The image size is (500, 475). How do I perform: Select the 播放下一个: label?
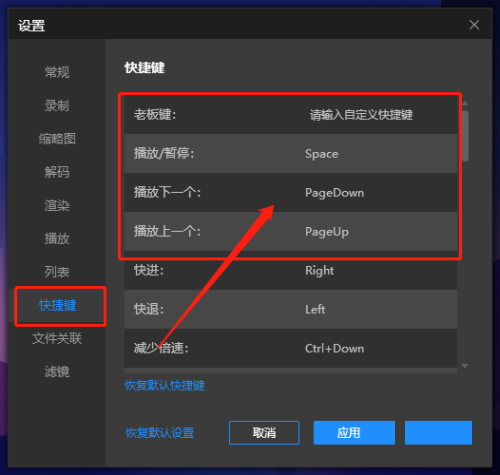pos(167,193)
